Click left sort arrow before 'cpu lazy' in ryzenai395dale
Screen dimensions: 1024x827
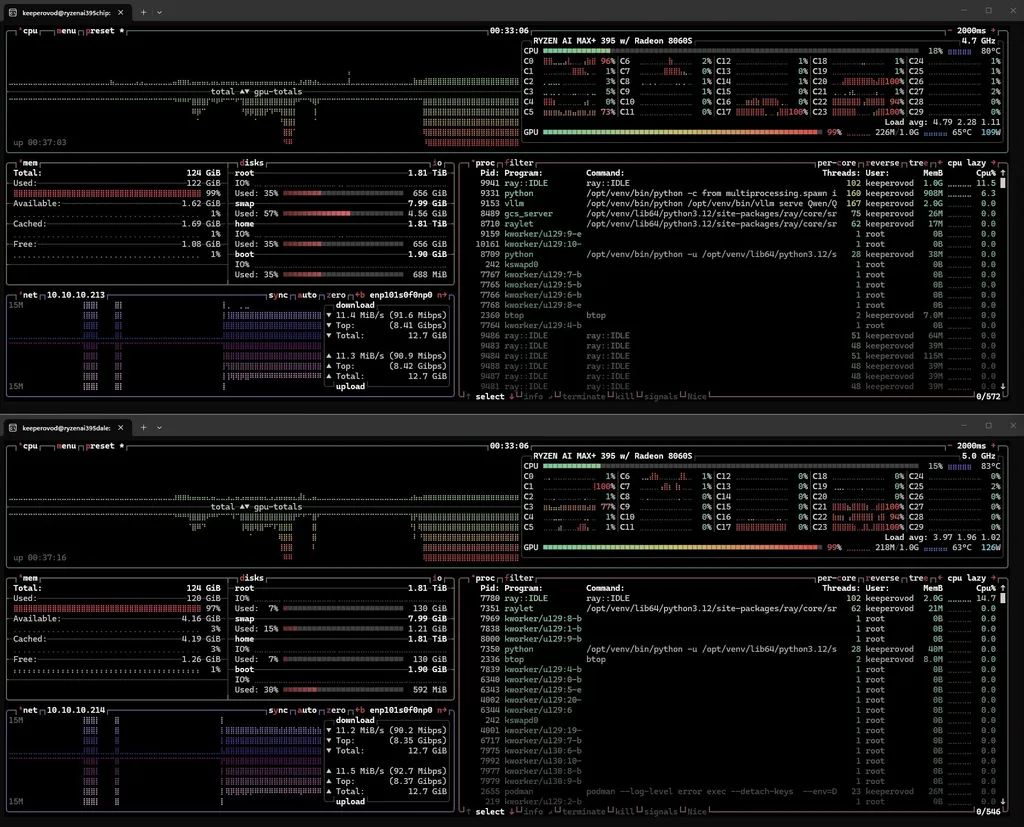click(940, 578)
